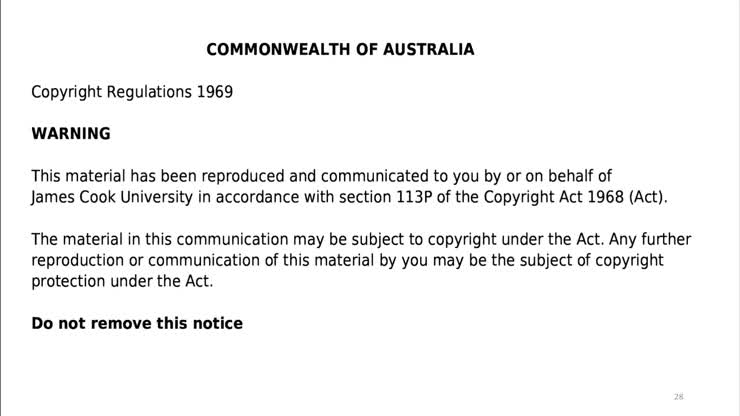The image size is (740, 416).
Task: Click the line starting The material in this
Action: click(x=361, y=239)
